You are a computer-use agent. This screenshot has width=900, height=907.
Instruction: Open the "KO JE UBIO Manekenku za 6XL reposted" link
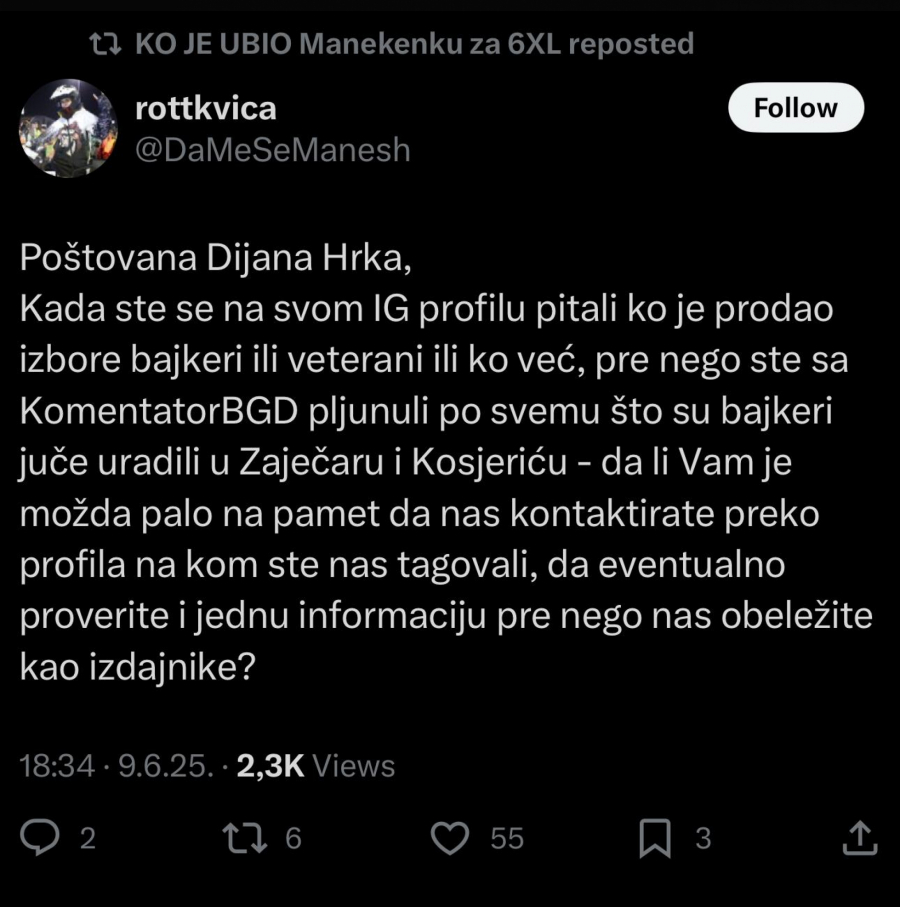pyautogui.click(x=413, y=44)
